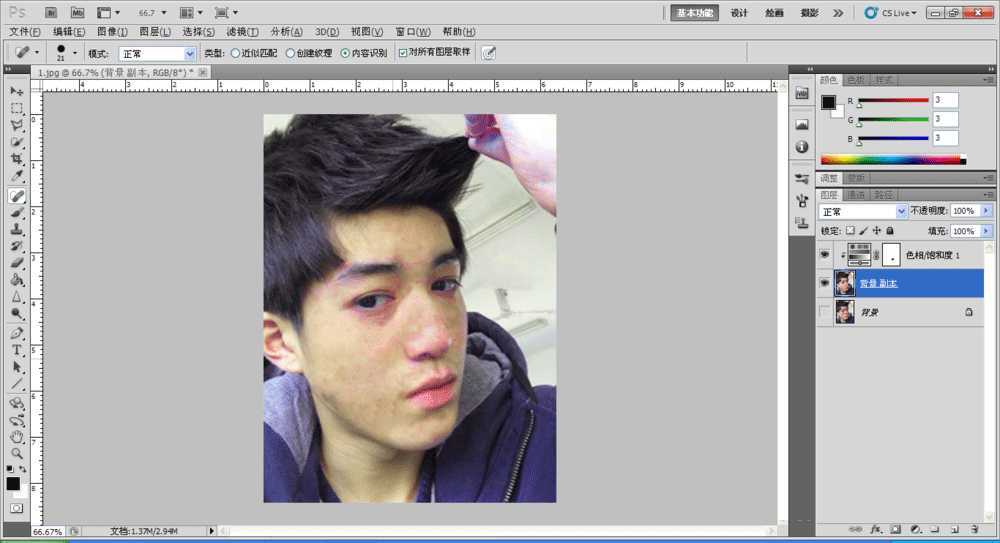Click the color spectrum ramp bar
This screenshot has width=1000, height=543.
890,159
